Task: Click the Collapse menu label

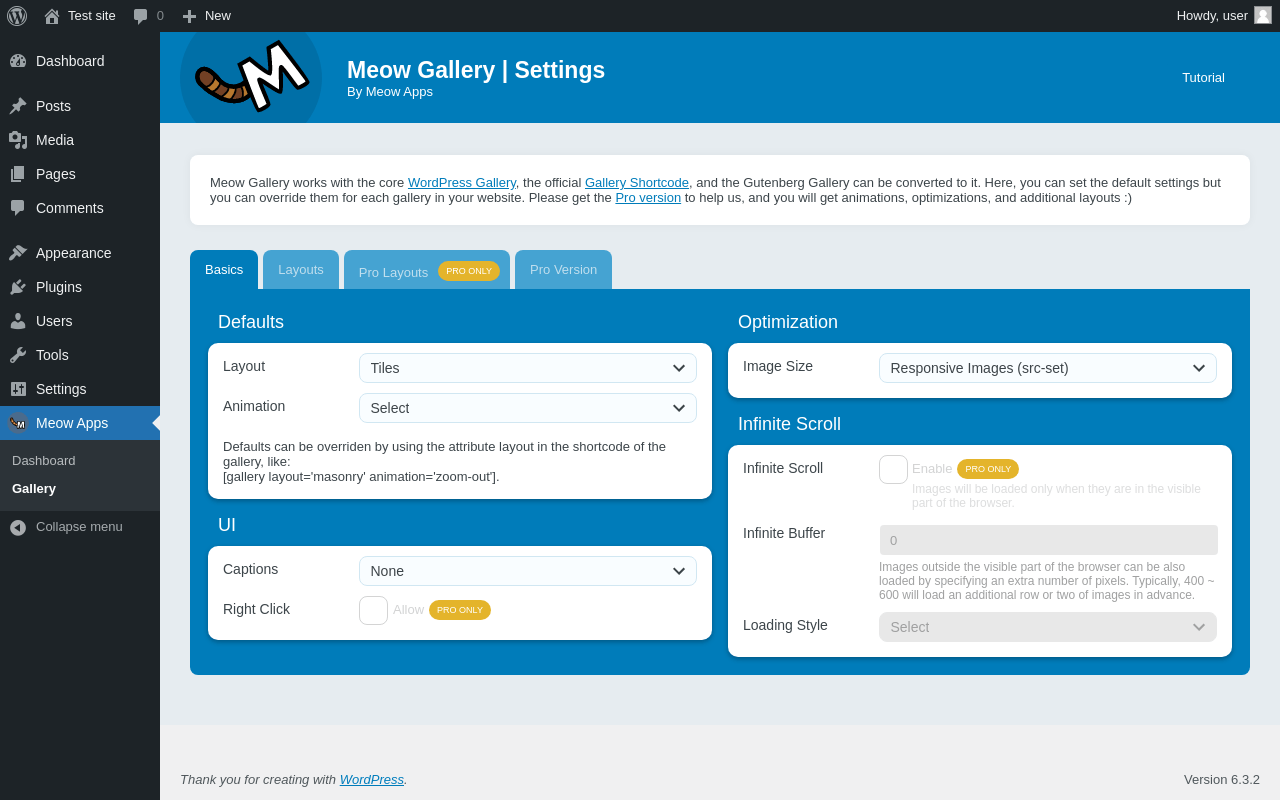Action: (79, 527)
